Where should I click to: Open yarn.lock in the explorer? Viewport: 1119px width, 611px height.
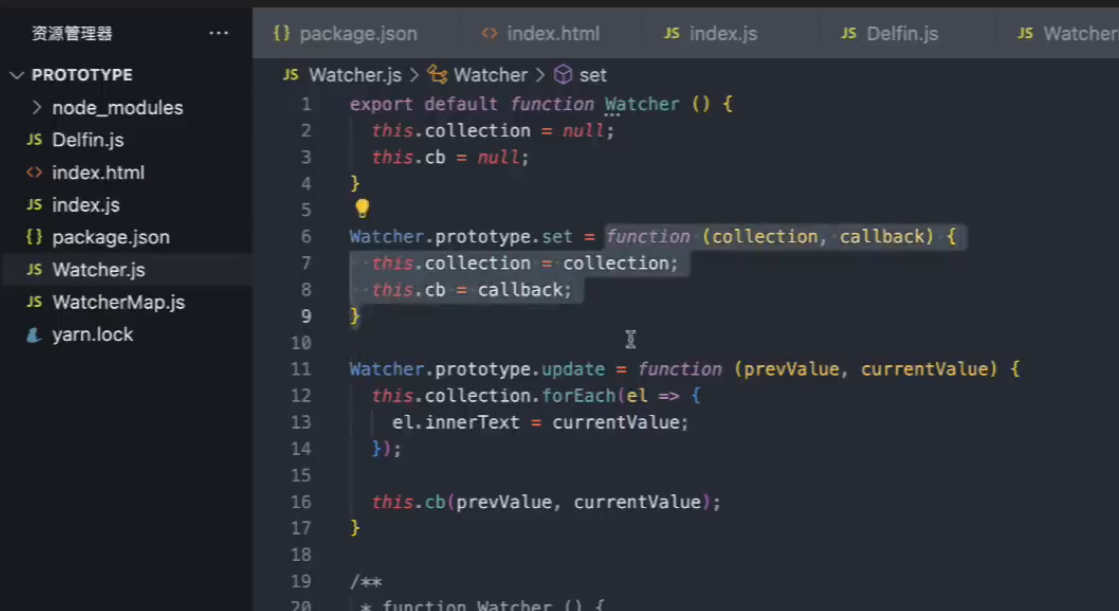[92, 334]
